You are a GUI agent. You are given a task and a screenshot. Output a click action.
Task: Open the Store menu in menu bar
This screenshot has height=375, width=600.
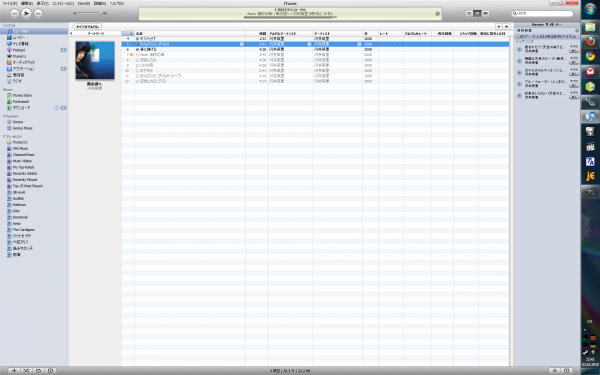83,3
